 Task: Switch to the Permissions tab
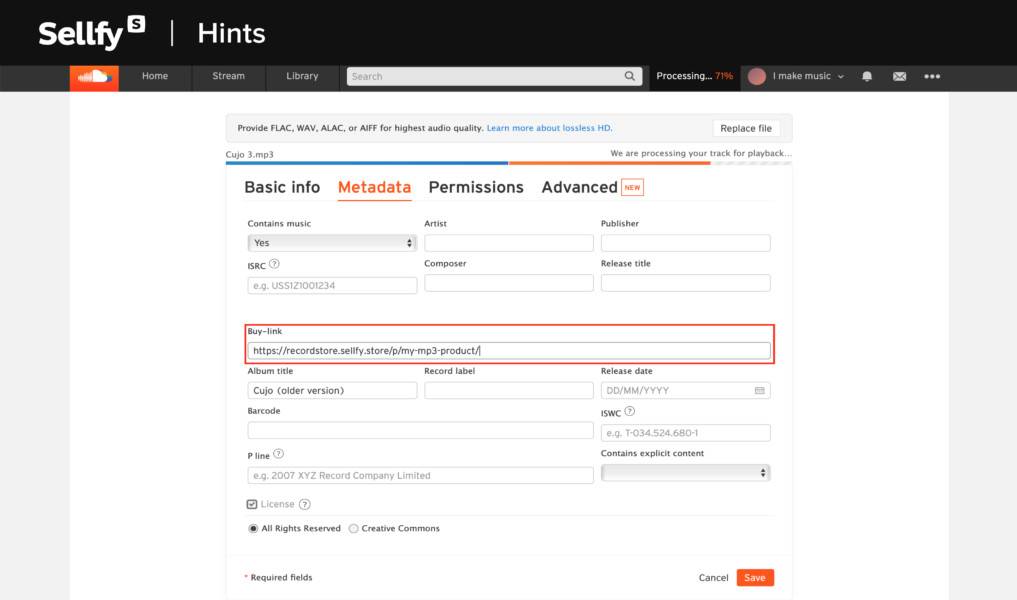(x=476, y=187)
